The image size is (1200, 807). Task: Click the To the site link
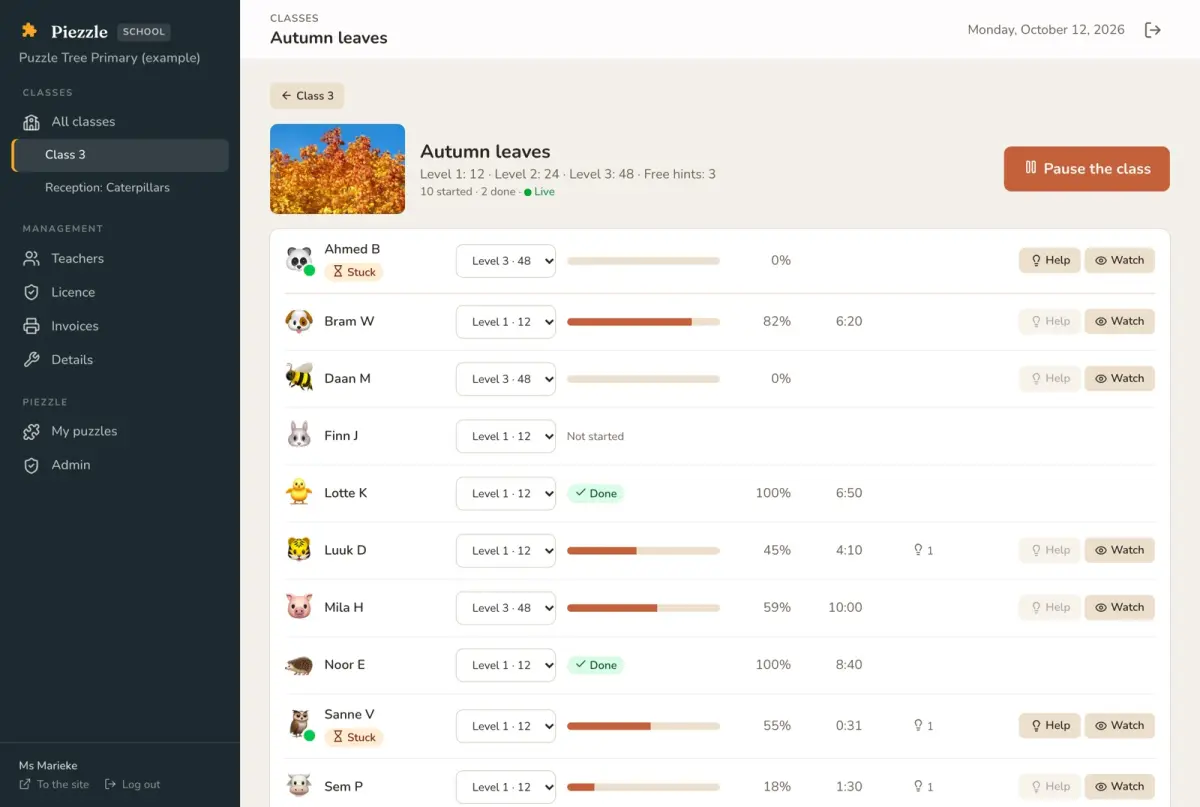tap(54, 785)
